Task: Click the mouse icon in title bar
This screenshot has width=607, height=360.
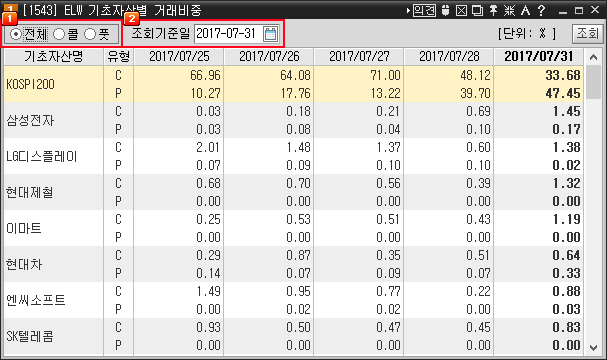Action: [x=445, y=10]
